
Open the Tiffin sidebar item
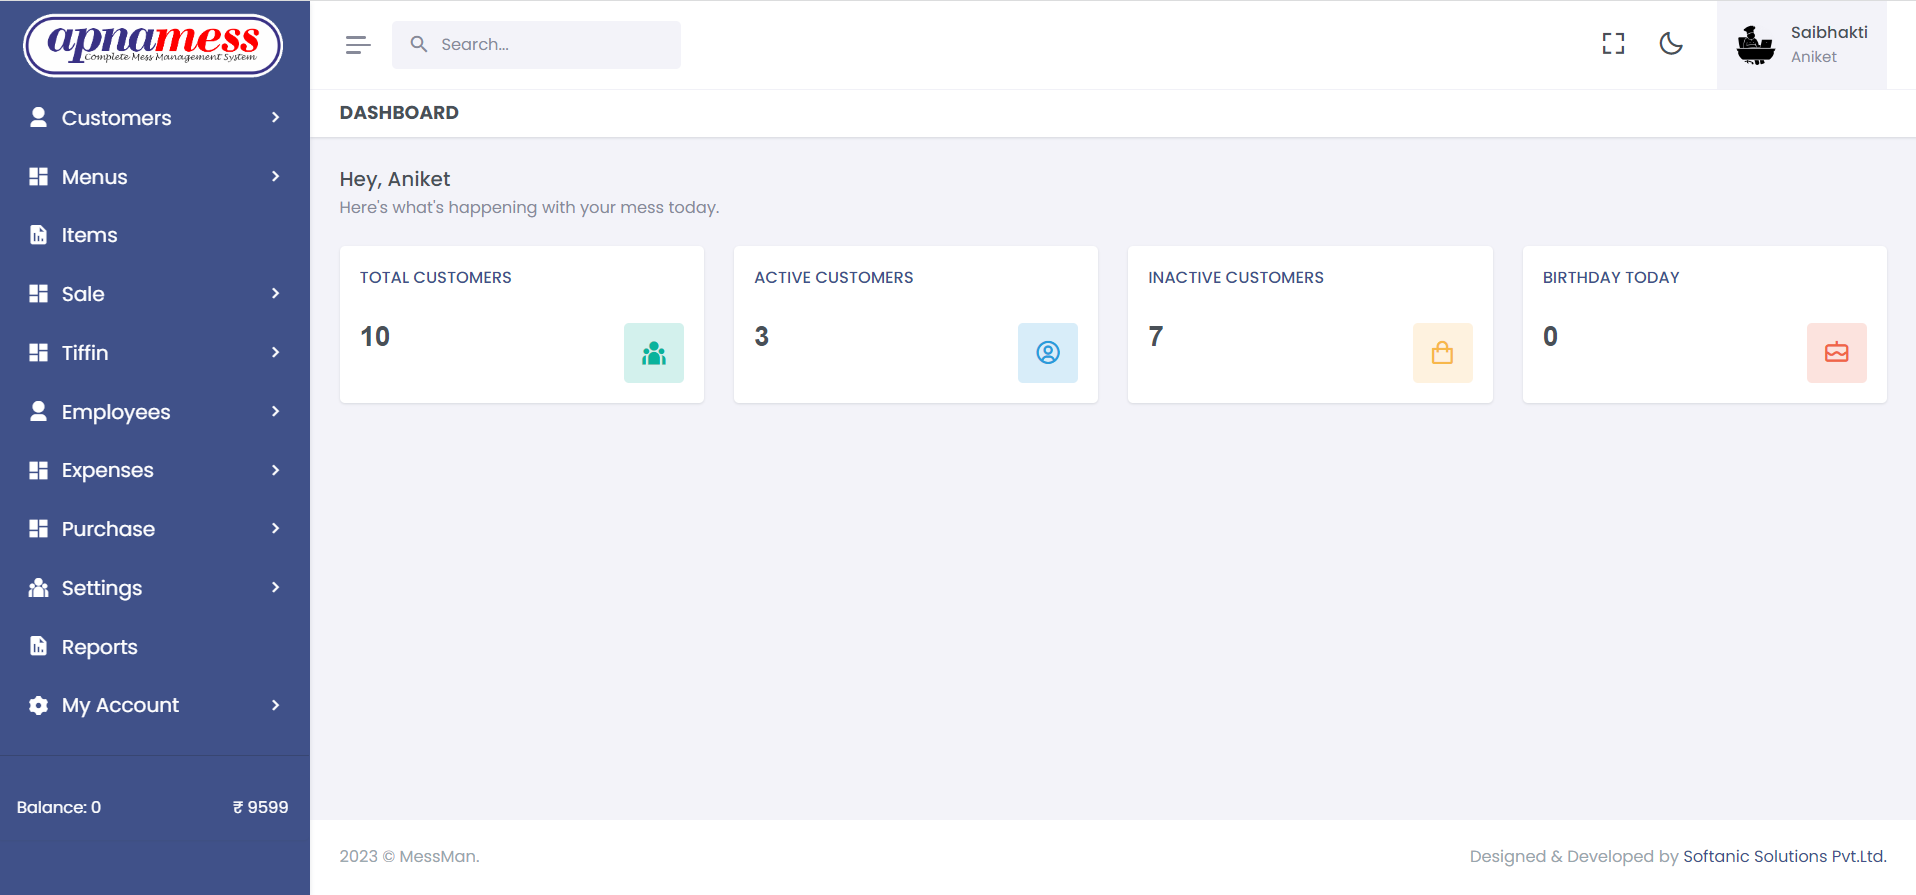155,353
